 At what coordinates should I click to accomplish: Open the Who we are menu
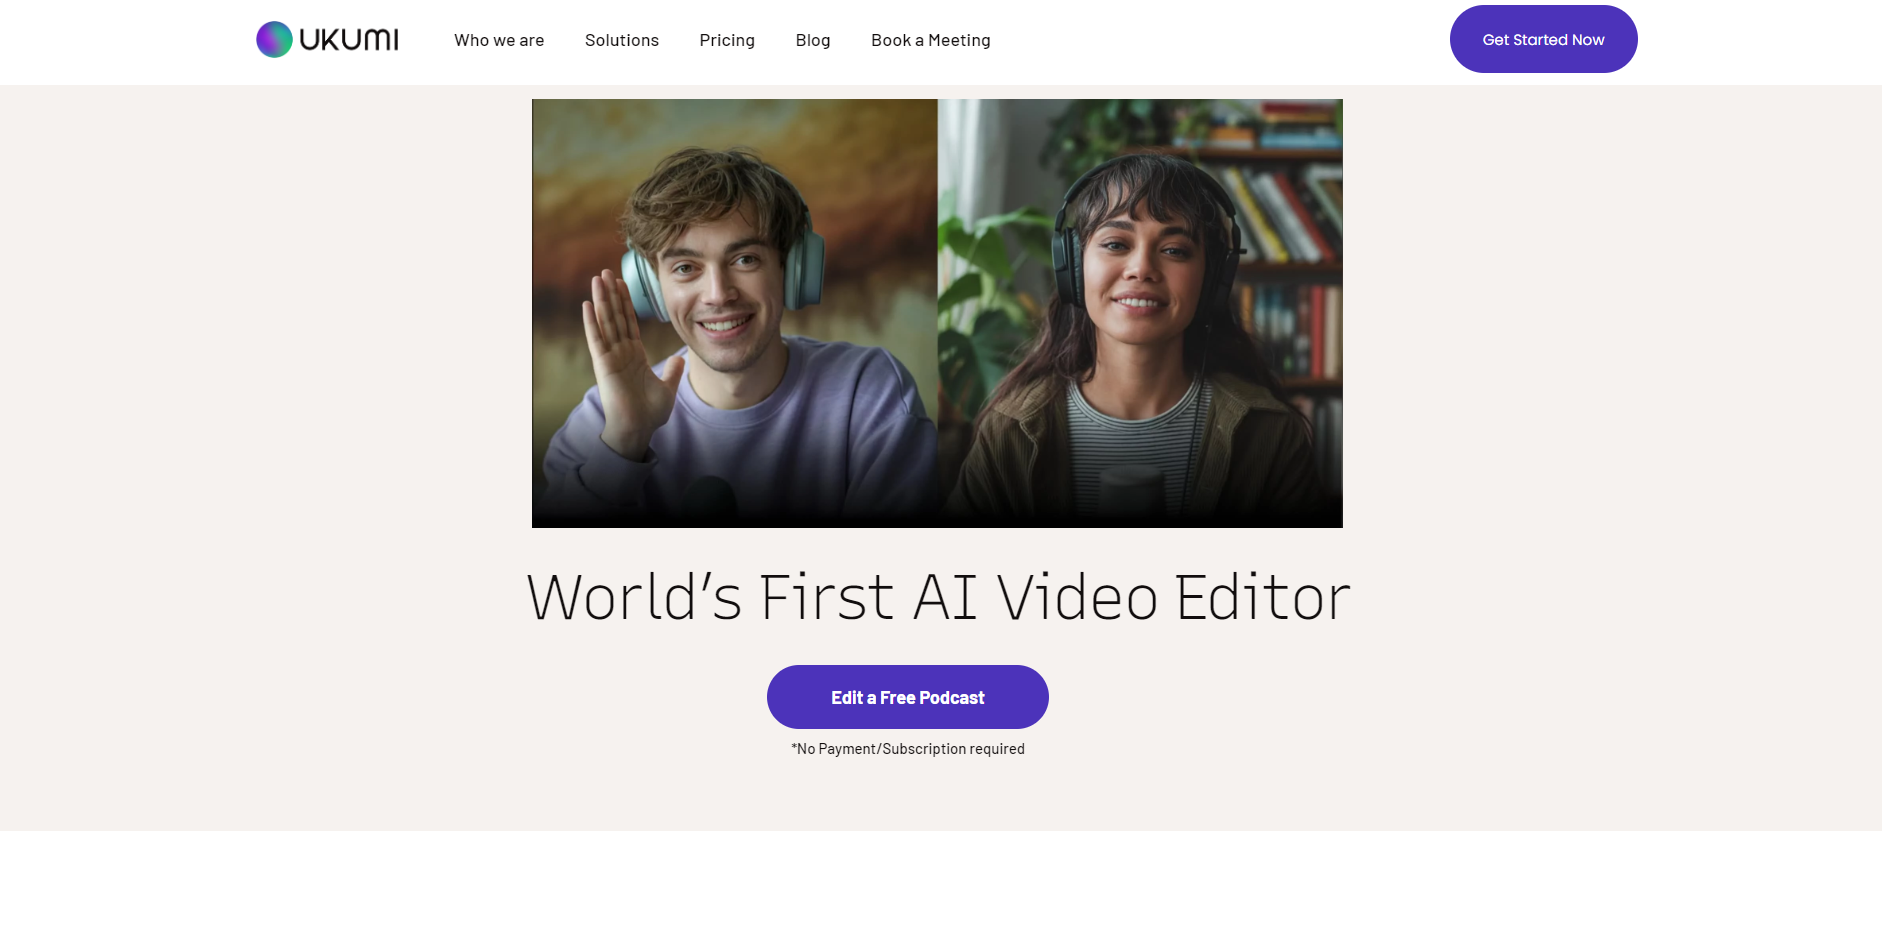pyautogui.click(x=499, y=40)
